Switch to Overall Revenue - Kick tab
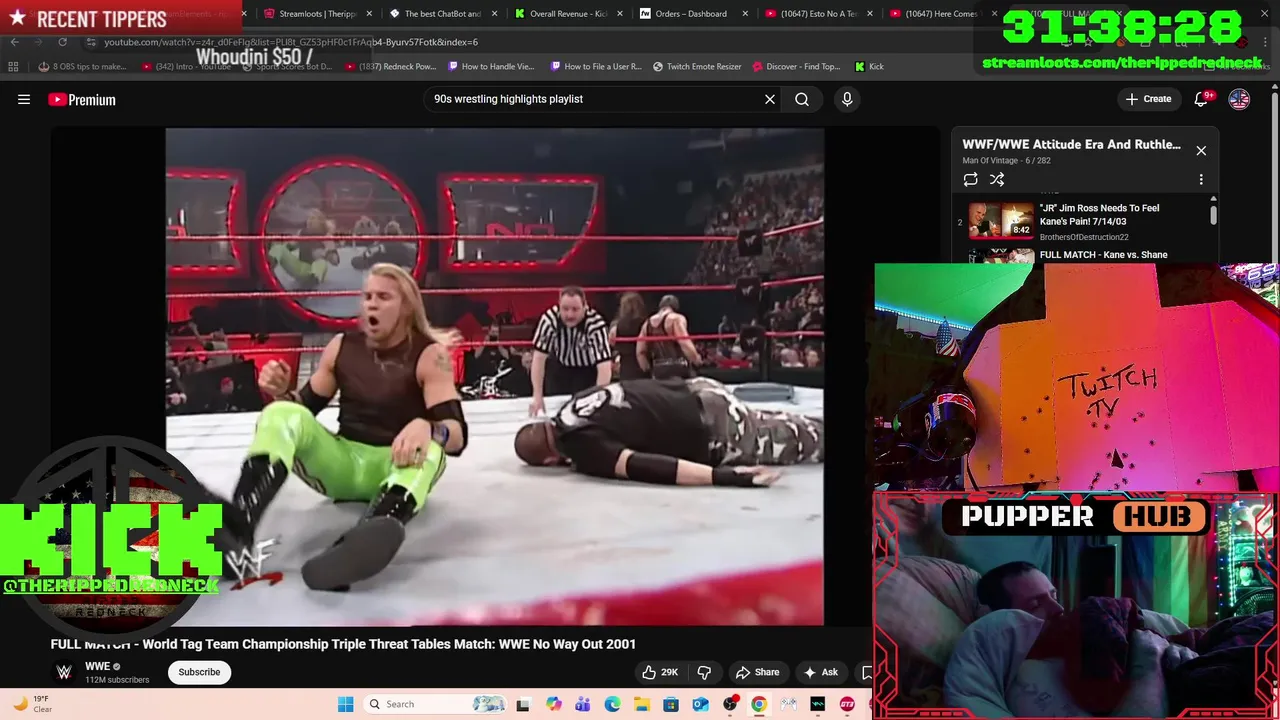 point(568,14)
